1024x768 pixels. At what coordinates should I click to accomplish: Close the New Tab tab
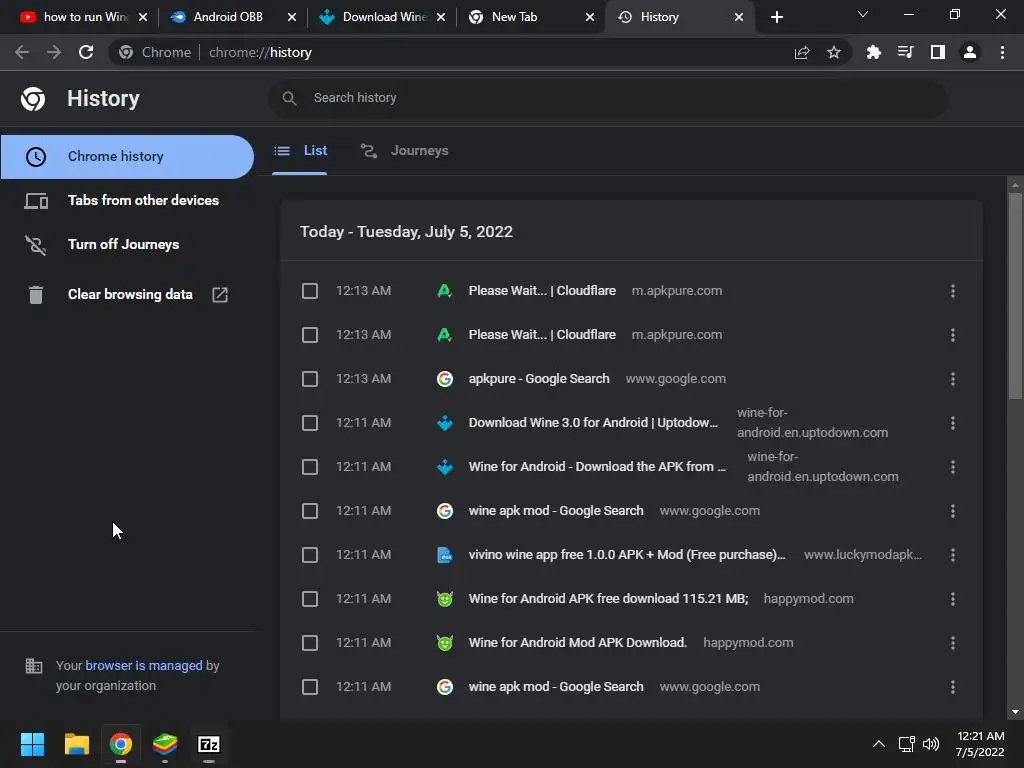[590, 17]
